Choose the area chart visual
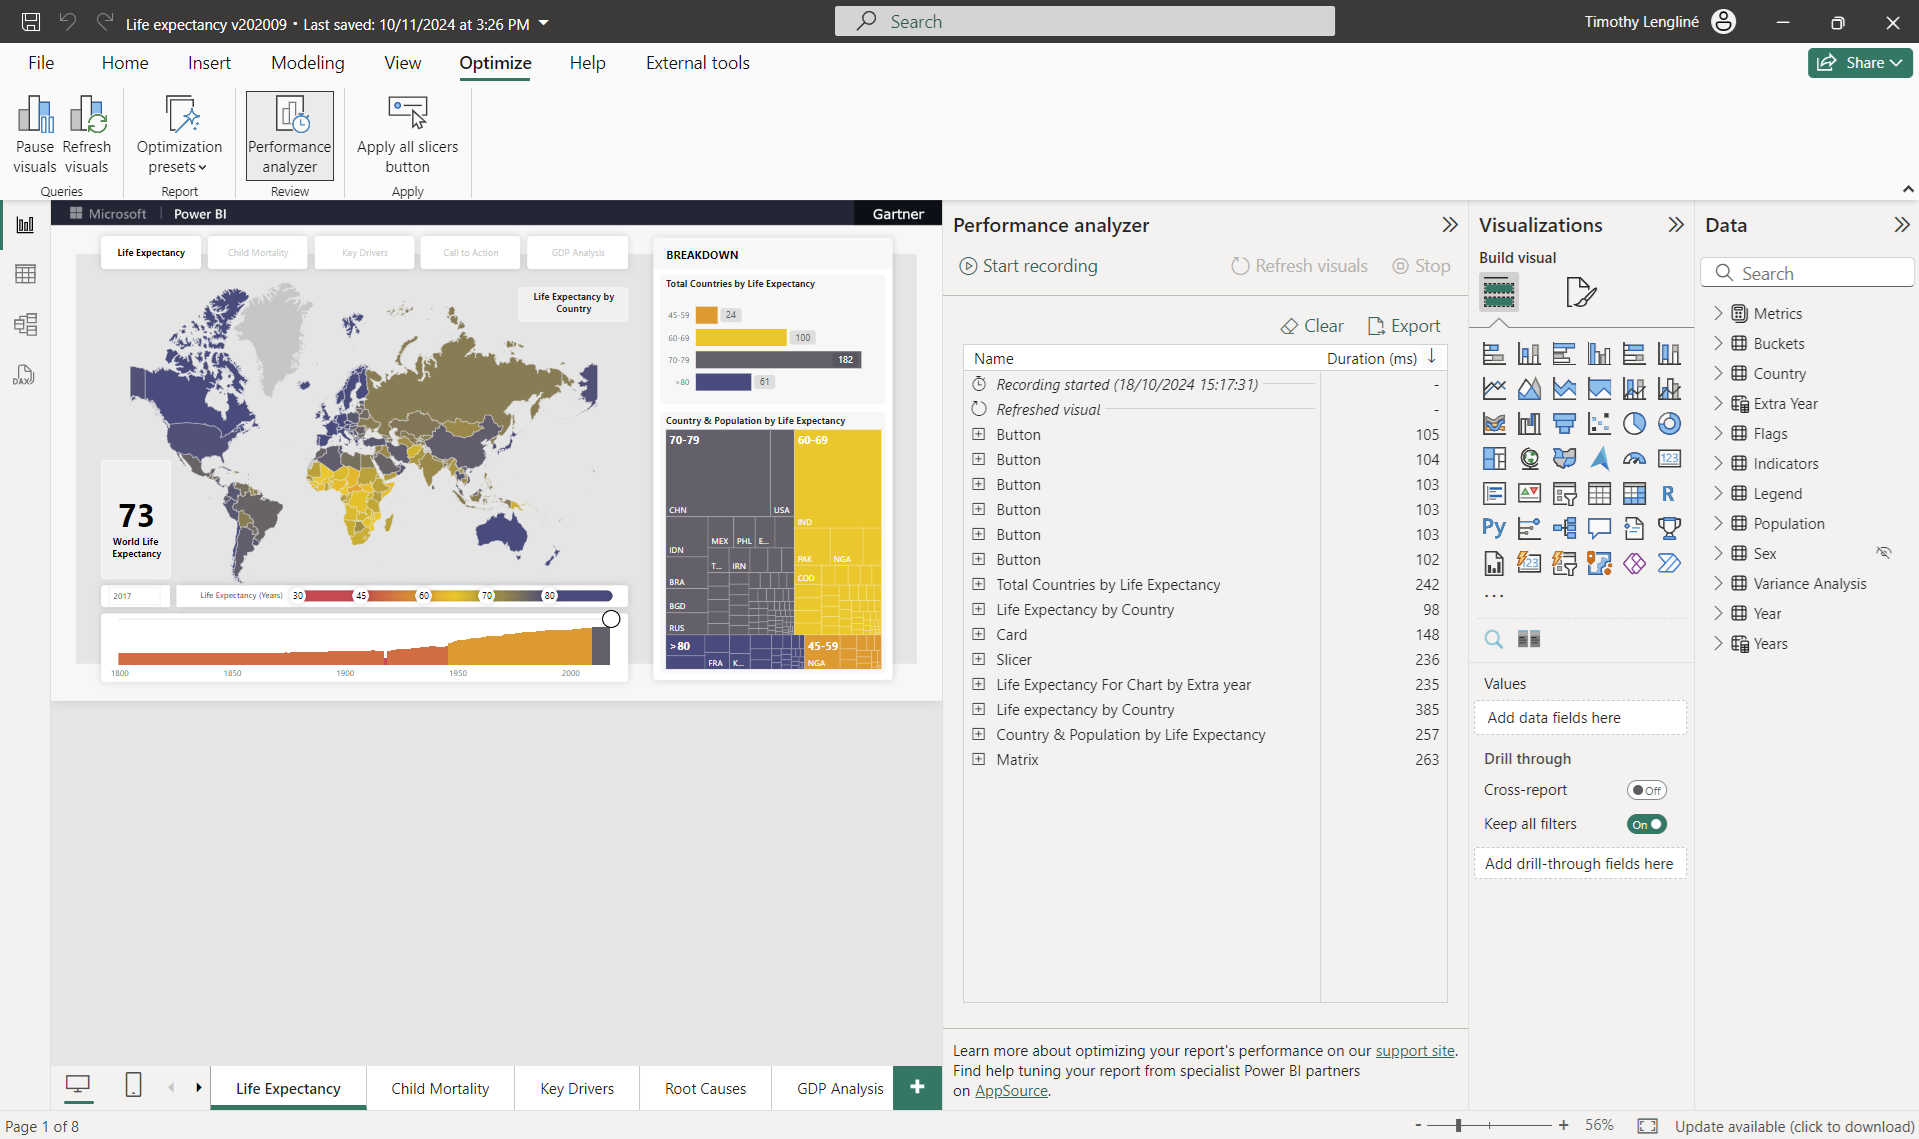Screen dimensions: 1919x1139 [1529, 389]
